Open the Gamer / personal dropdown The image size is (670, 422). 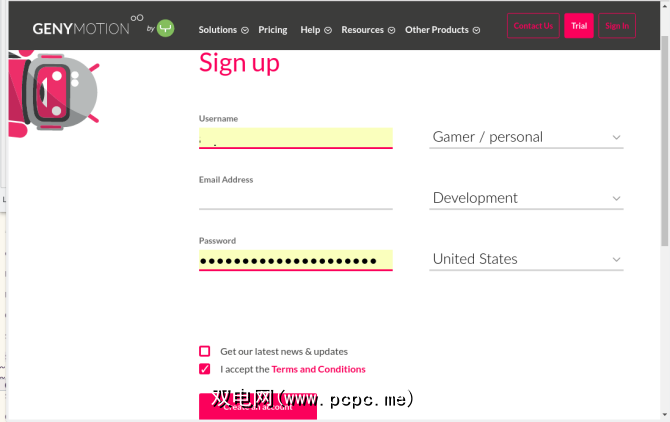pos(526,137)
